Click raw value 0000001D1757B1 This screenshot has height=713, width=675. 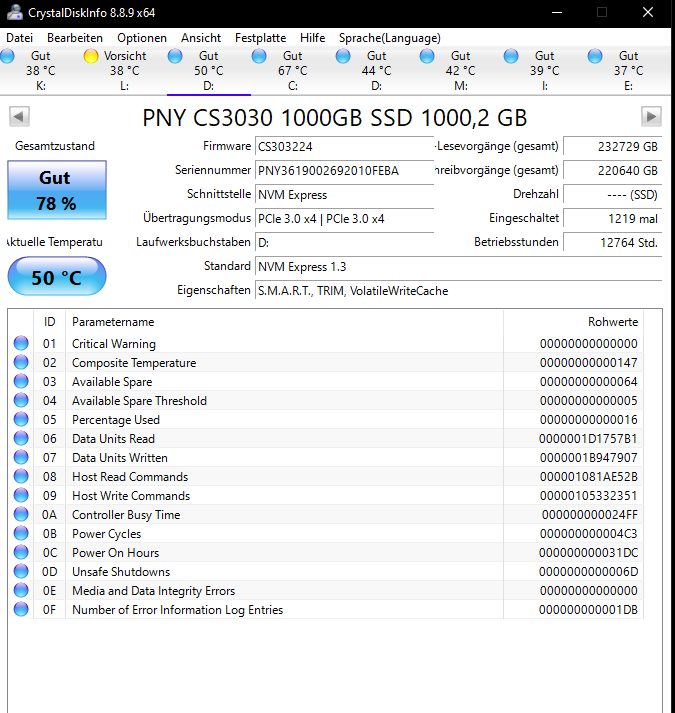588,439
